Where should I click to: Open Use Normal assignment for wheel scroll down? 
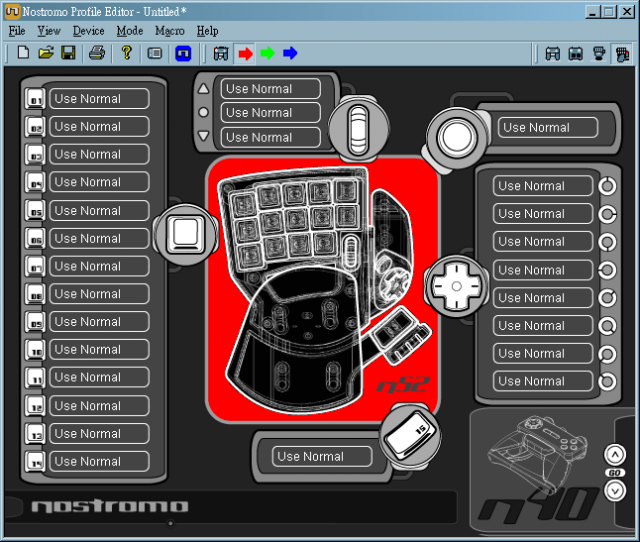pyautogui.click(x=271, y=138)
